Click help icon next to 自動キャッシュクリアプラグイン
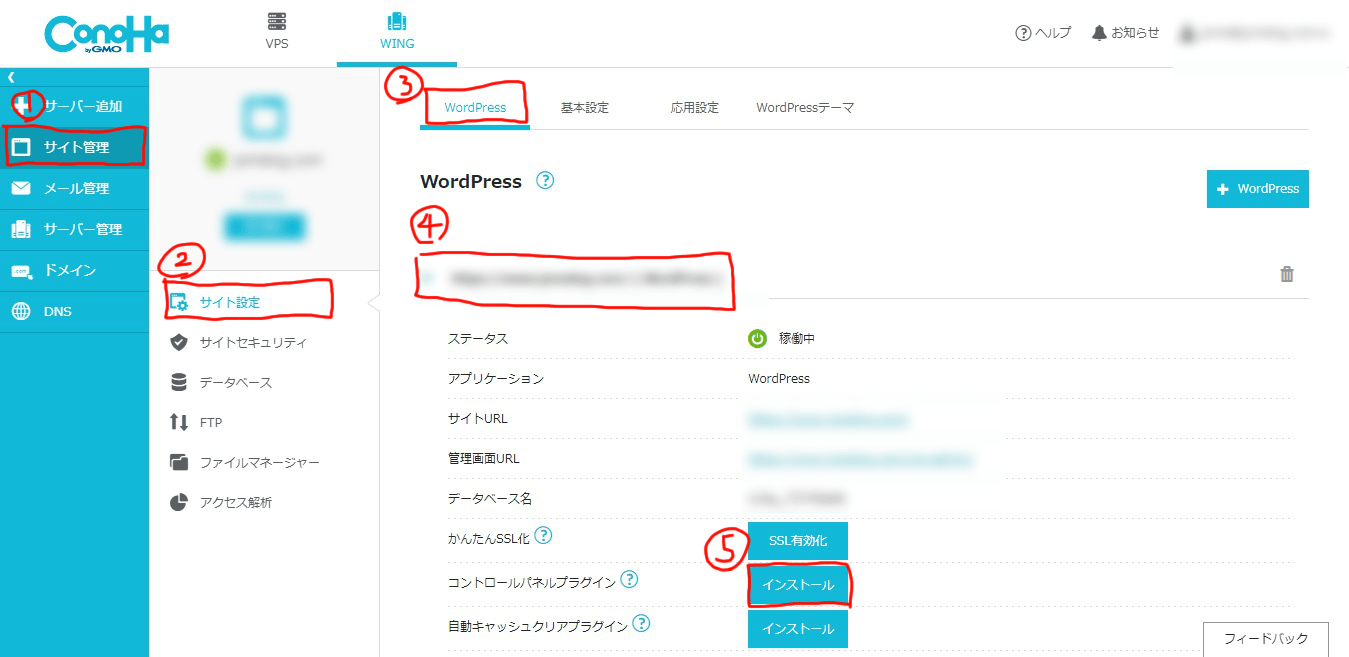1349x657 pixels. 641,623
